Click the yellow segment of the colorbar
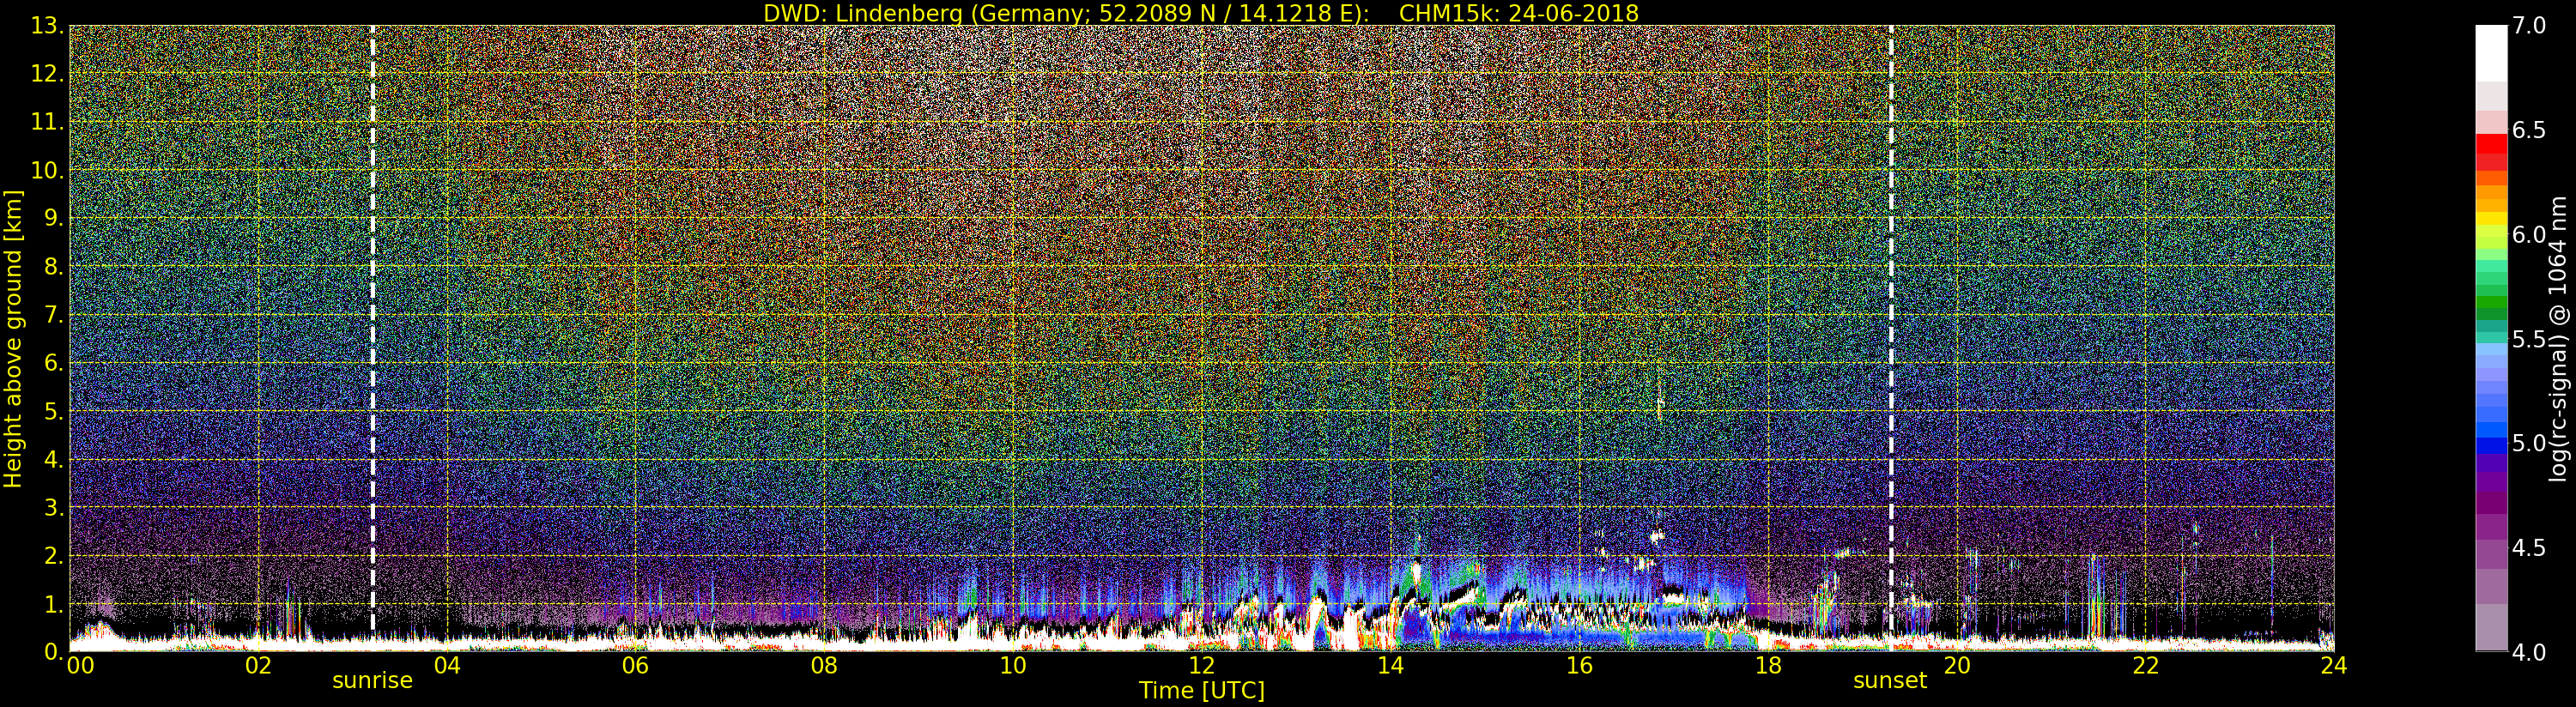This screenshot has height=707, width=2576. click(x=2491, y=219)
